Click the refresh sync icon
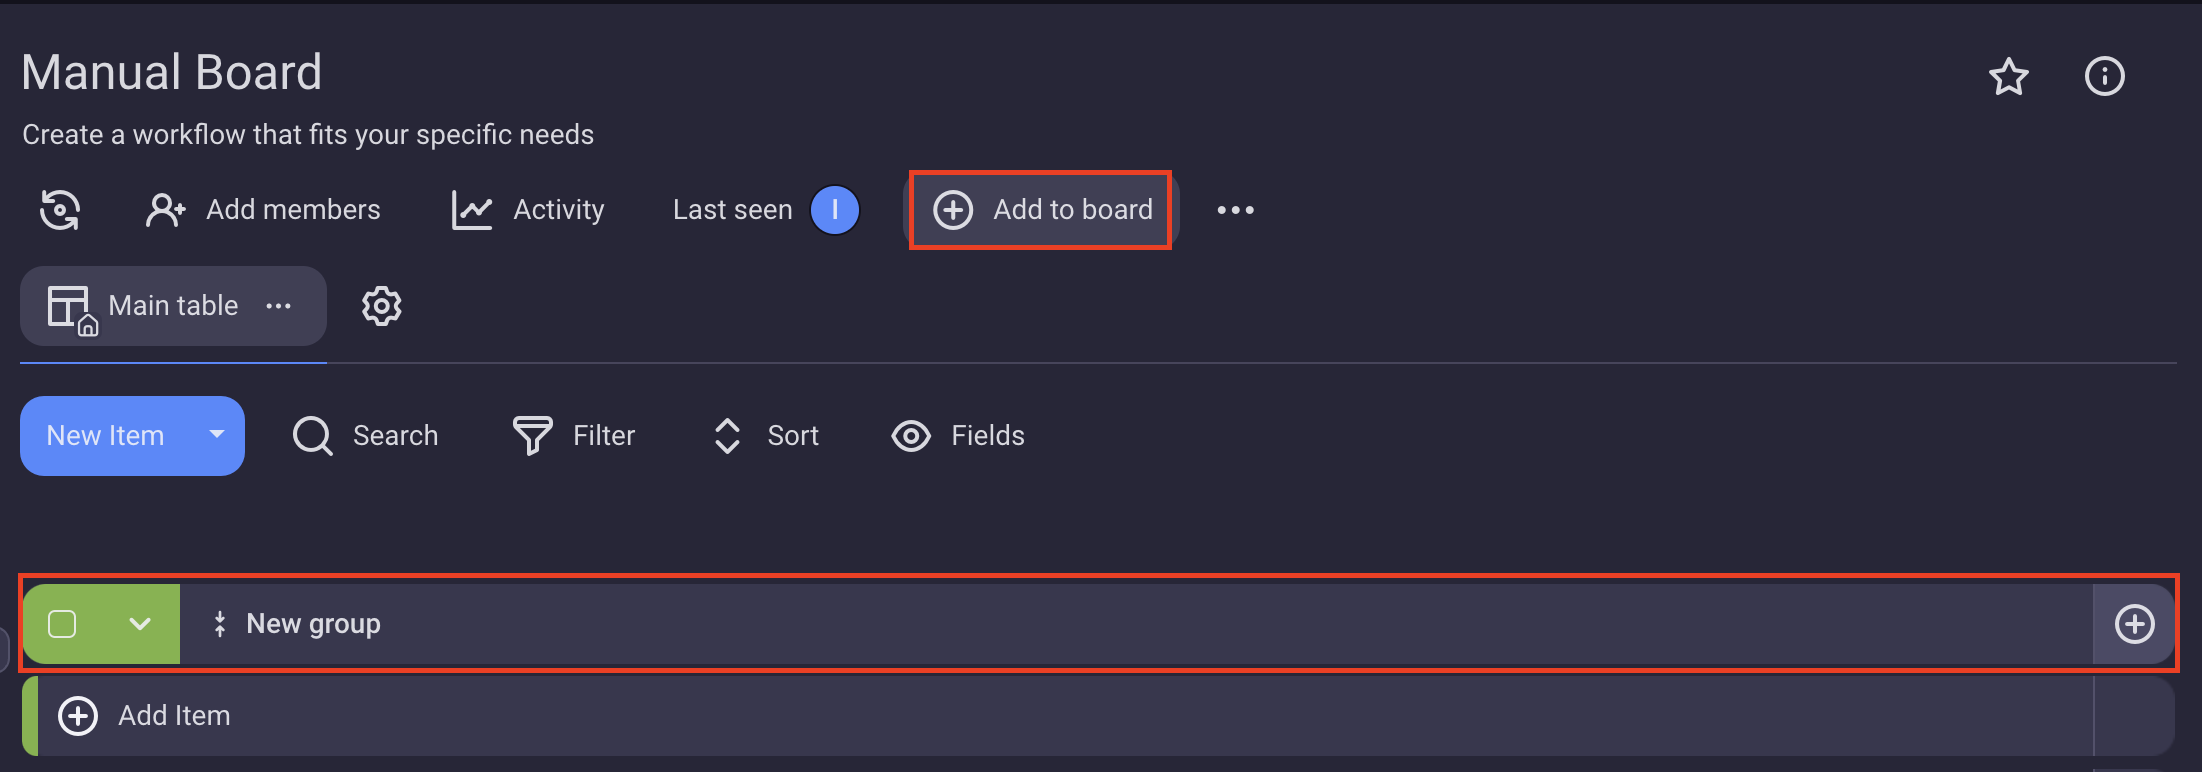The image size is (2202, 772). click(60, 210)
